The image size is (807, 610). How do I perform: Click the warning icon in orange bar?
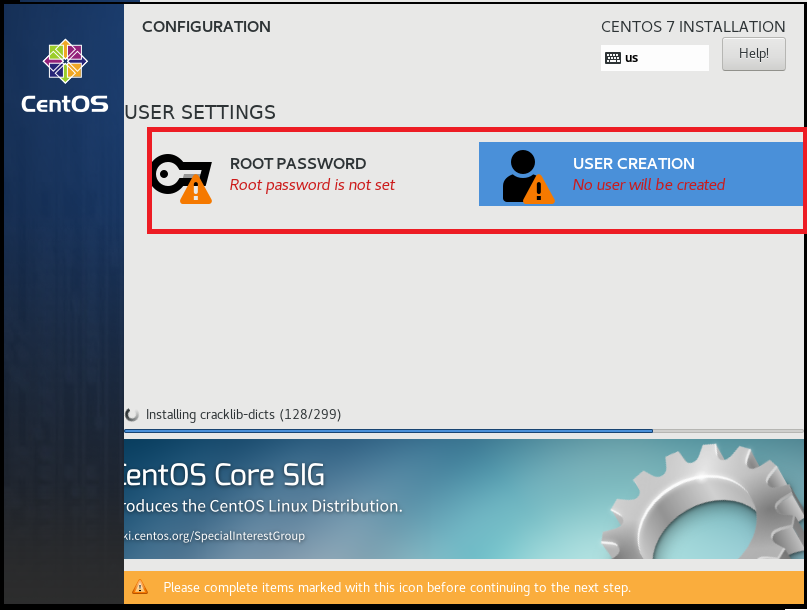point(139,587)
